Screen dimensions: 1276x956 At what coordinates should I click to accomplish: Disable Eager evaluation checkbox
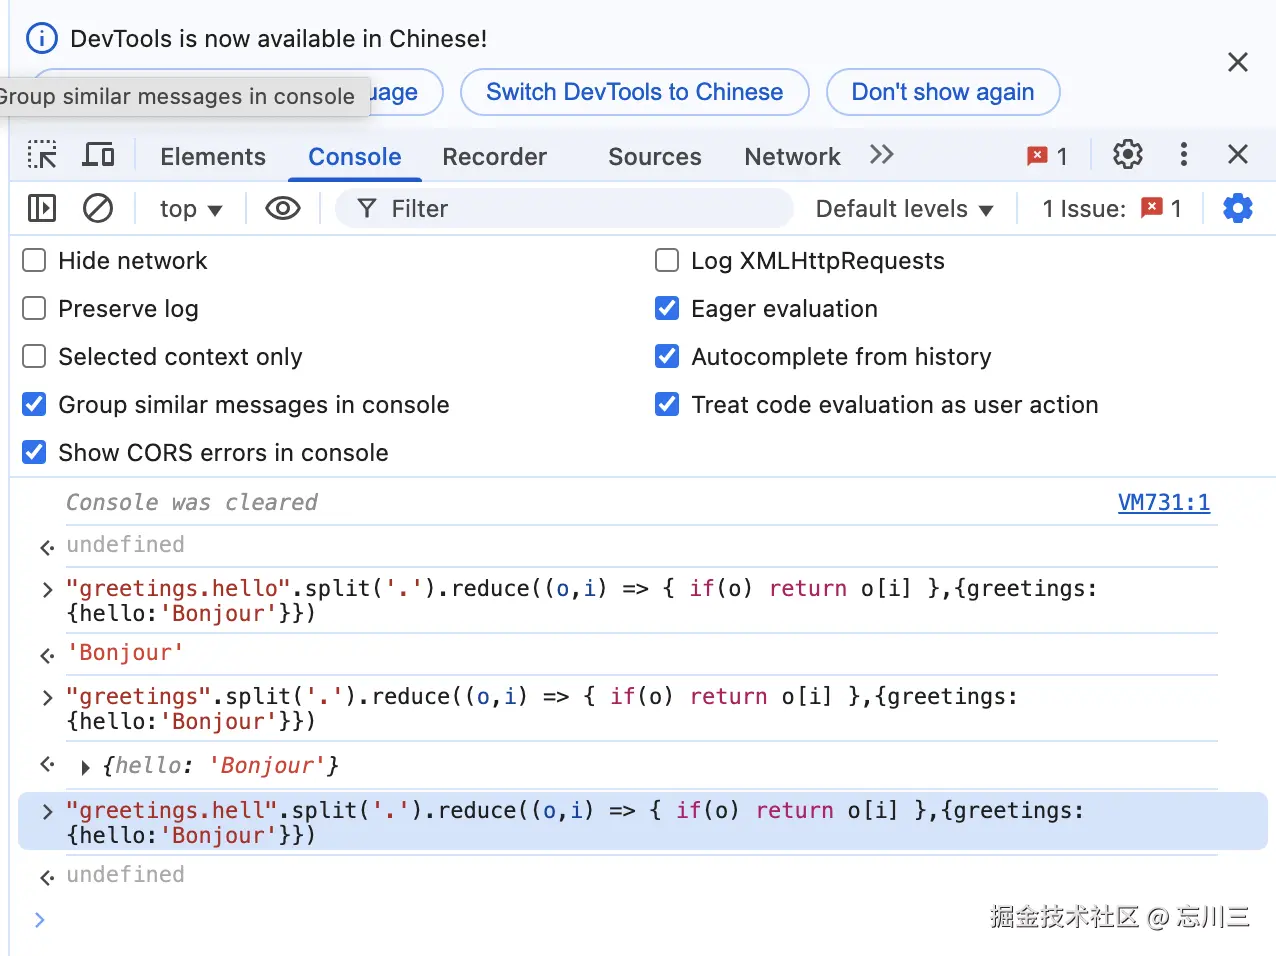(667, 309)
